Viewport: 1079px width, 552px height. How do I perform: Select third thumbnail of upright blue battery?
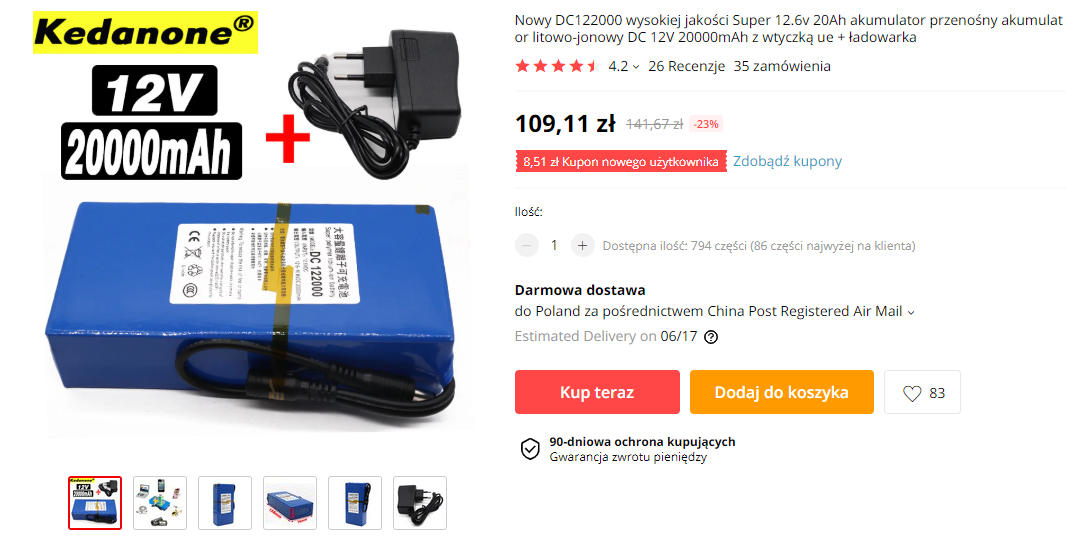point(225,503)
